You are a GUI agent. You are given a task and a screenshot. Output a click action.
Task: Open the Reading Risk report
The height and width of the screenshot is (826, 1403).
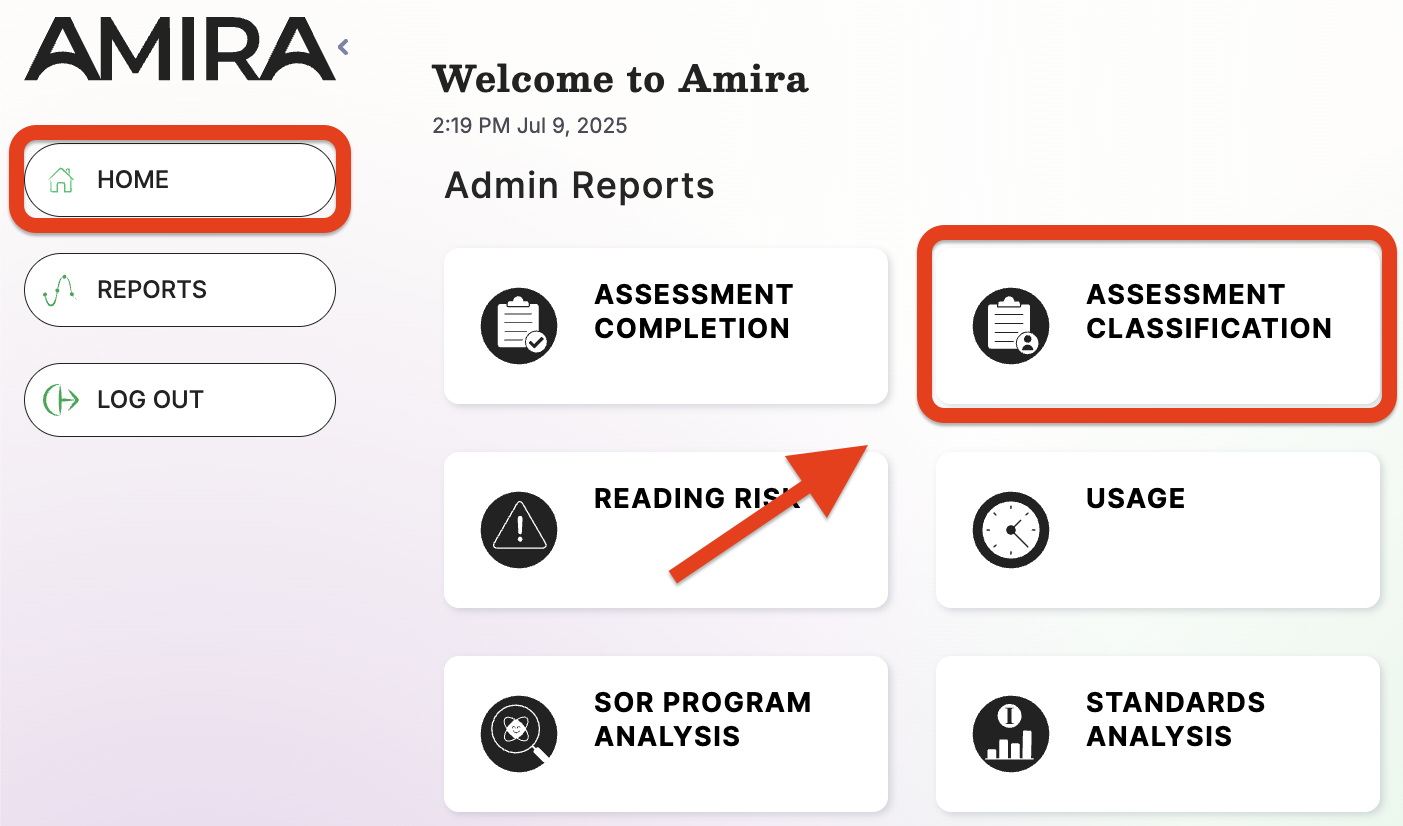665,530
